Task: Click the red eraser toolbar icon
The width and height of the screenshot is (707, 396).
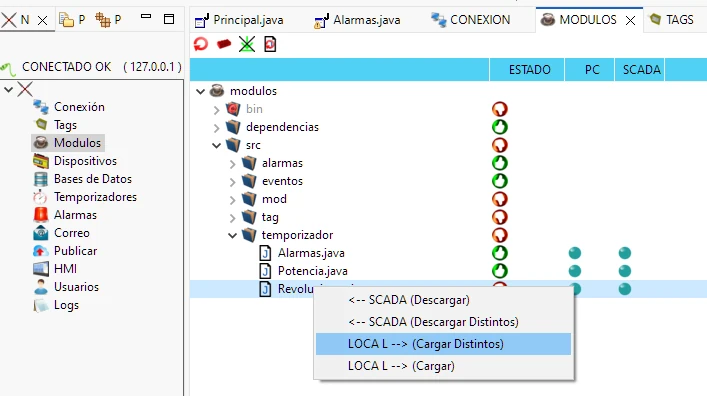Action: pyautogui.click(x=224, y=44)
